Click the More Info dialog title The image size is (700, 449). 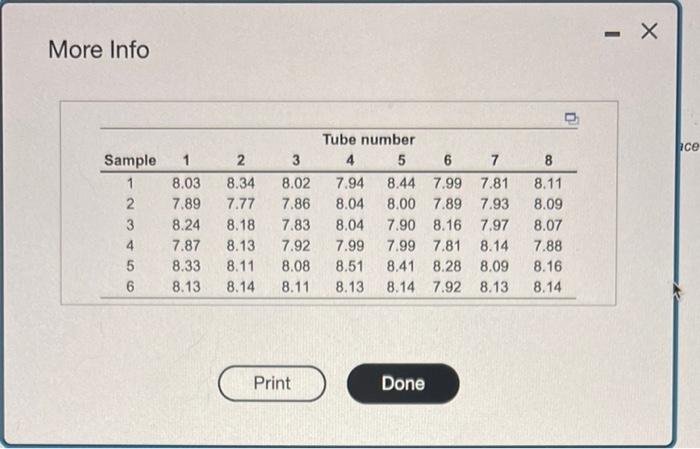99,50
